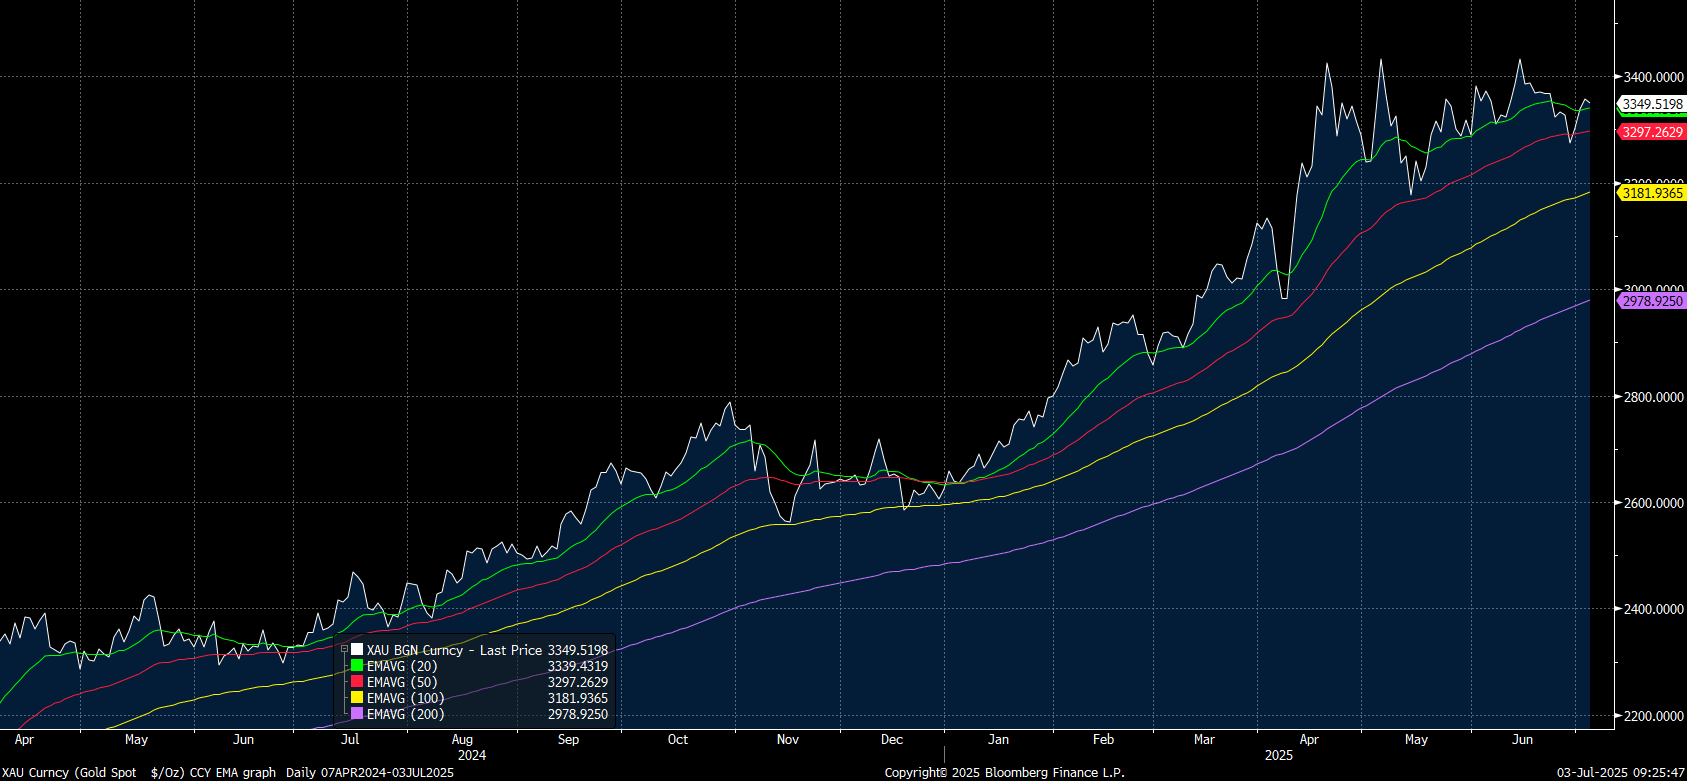Screen dimensions: 1687x781
Task: Click the purple 2978.9250 axis price tag
Action: point(1652,301)
